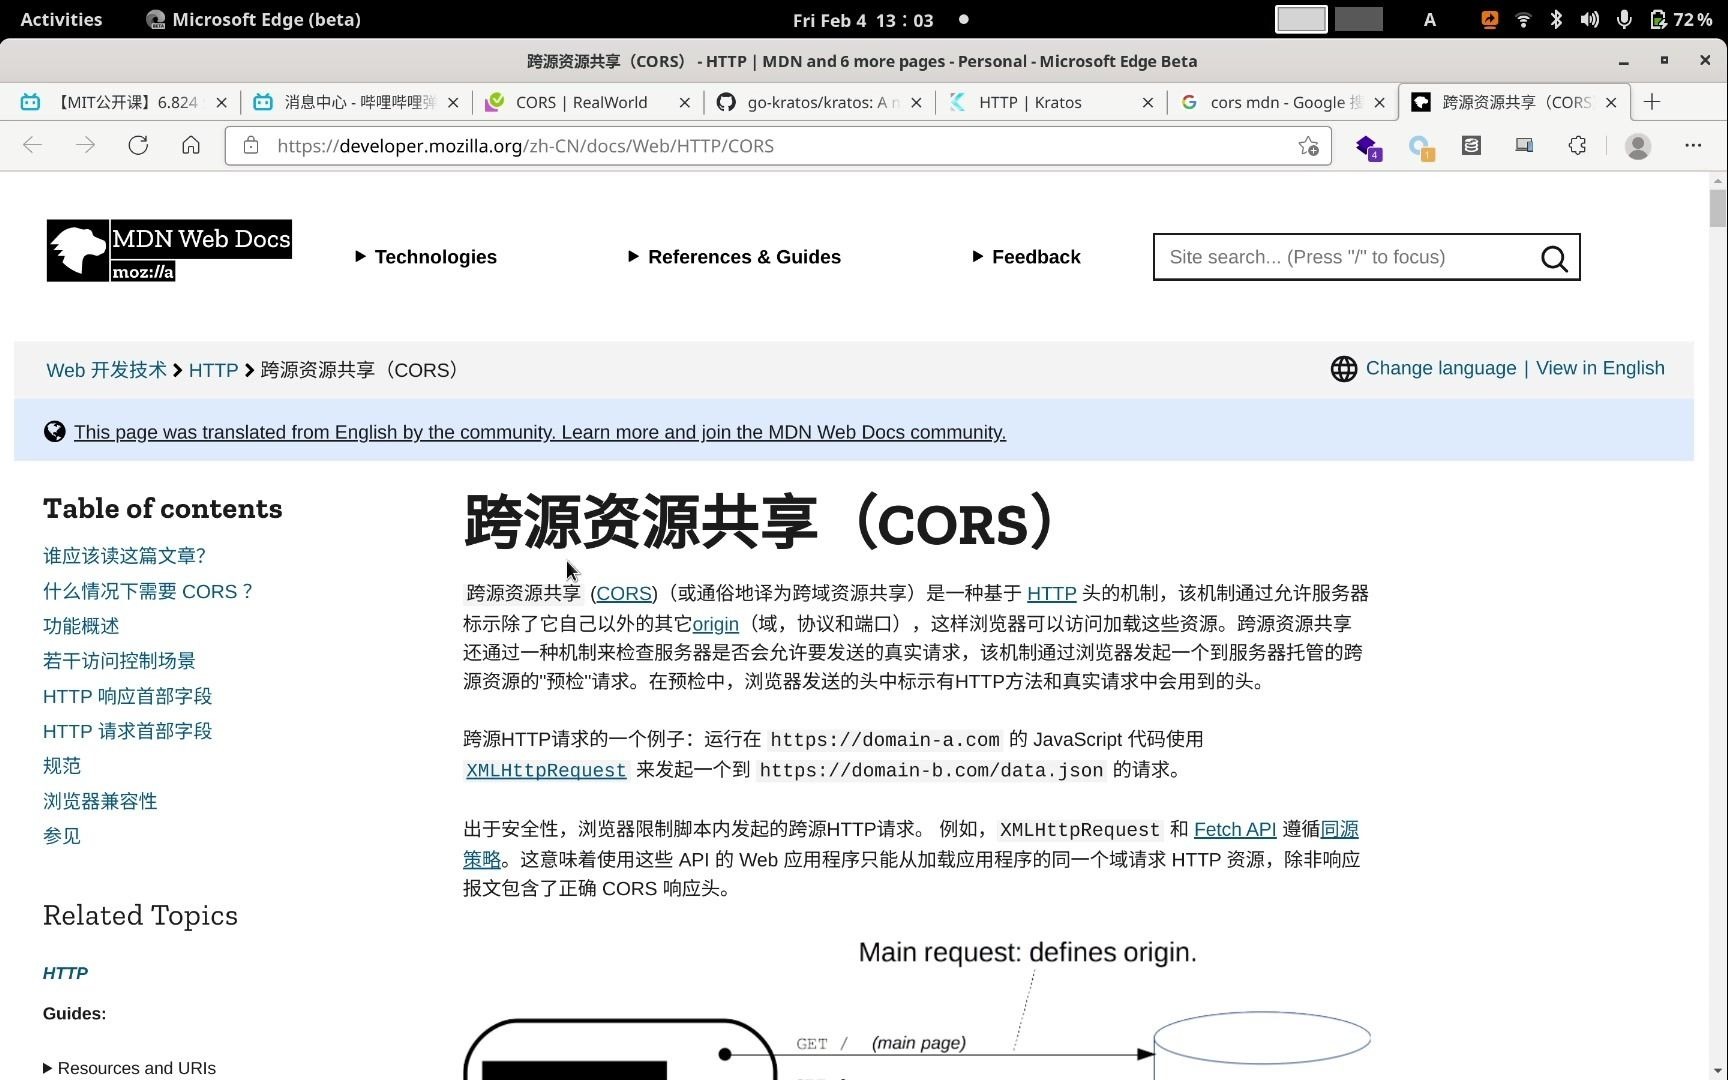Screen dimensions: 1728x1080
Task: Open the input method A indicator
Action: coord(1430,19)
